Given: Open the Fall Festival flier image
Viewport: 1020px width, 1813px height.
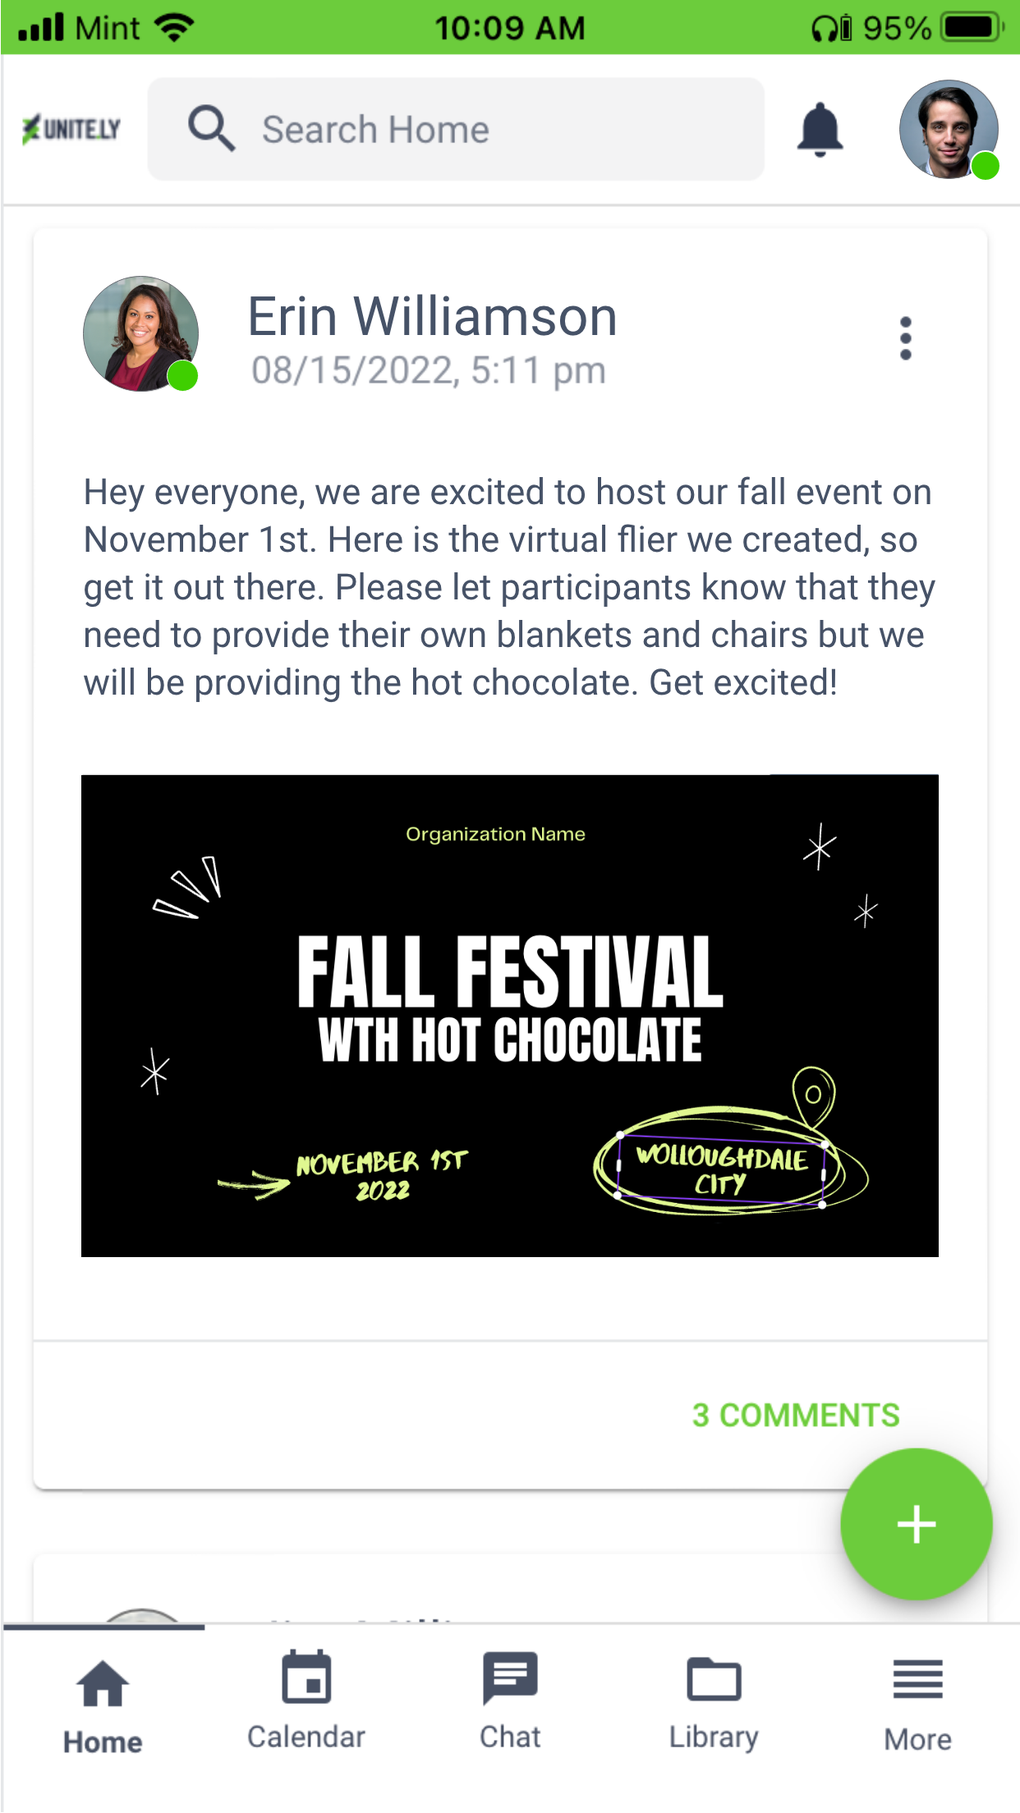Looking at the screenshot, I should (x=510, y=1015).
